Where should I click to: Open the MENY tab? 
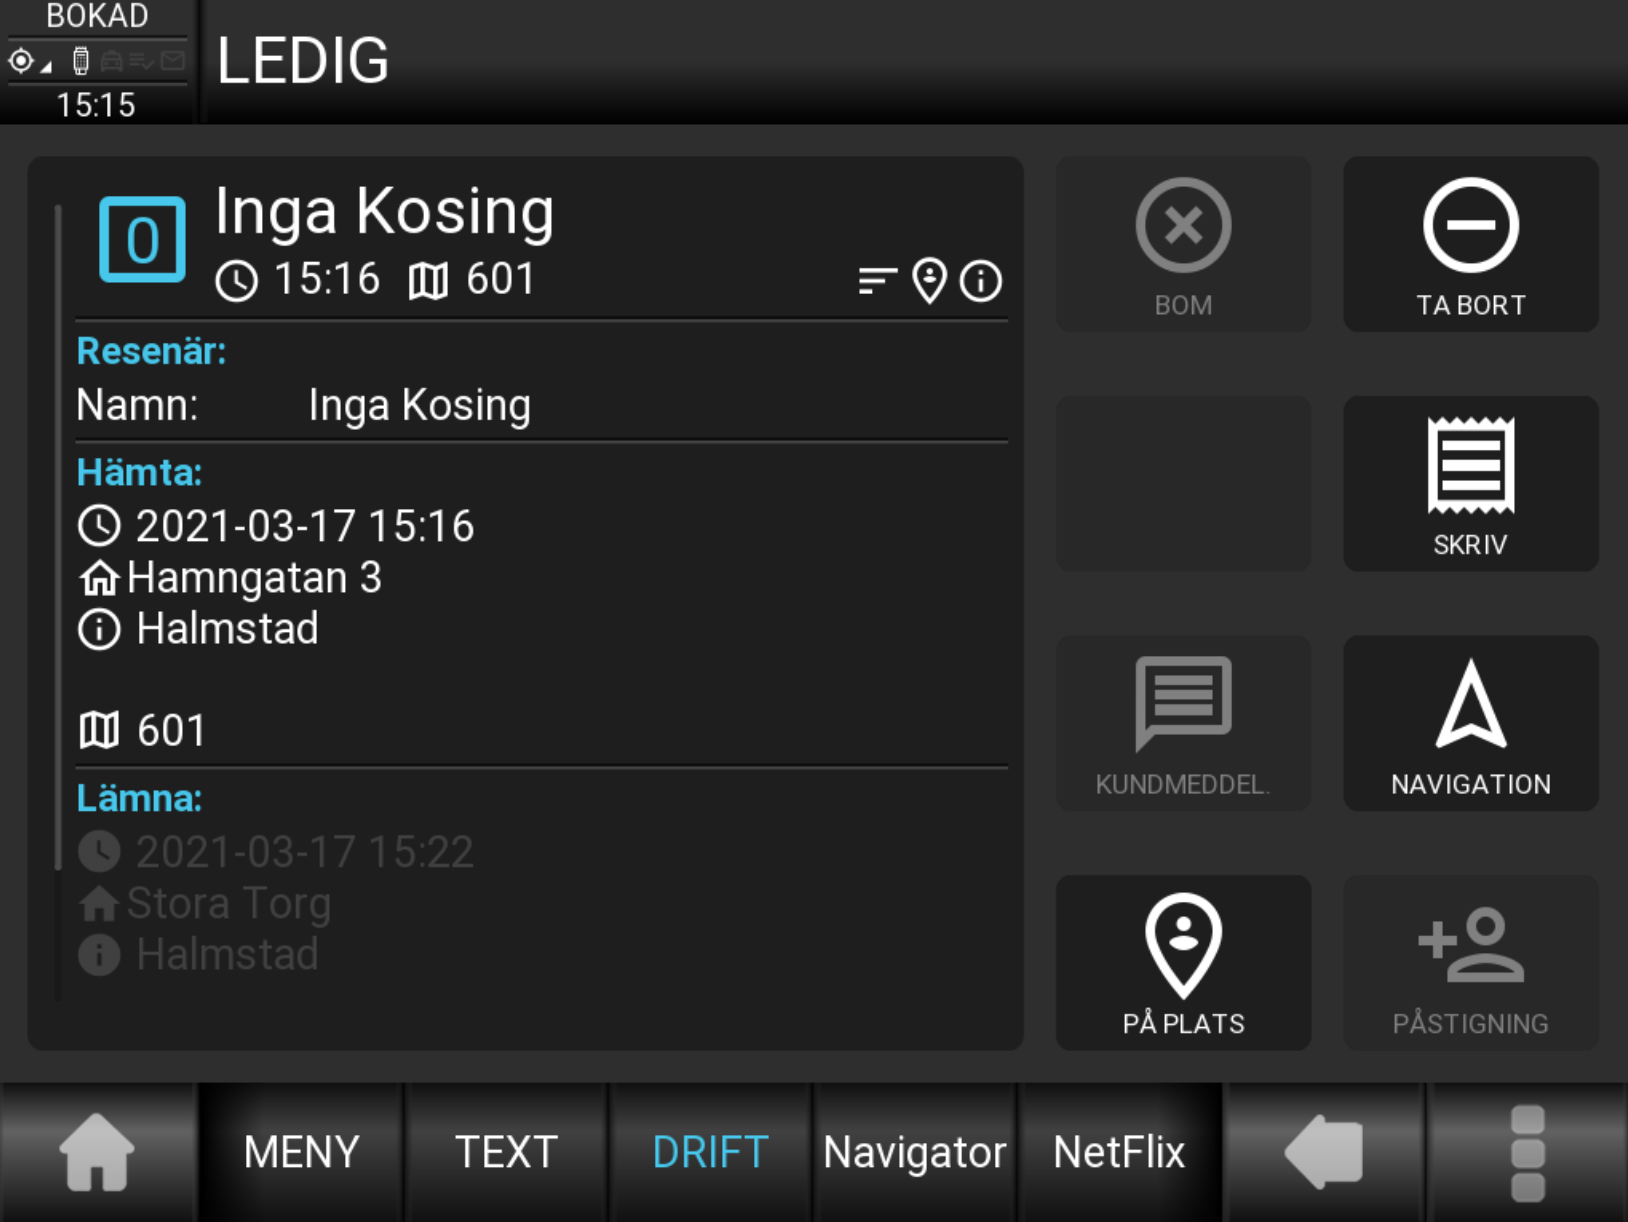click(x=301, y=1152)
